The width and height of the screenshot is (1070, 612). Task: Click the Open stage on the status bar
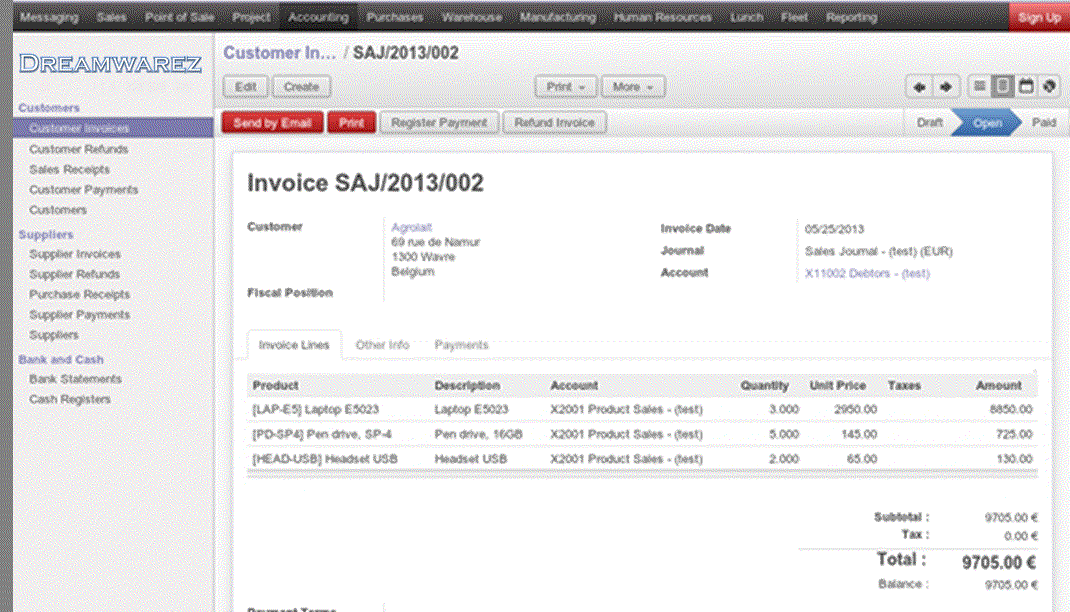point(990,122)
